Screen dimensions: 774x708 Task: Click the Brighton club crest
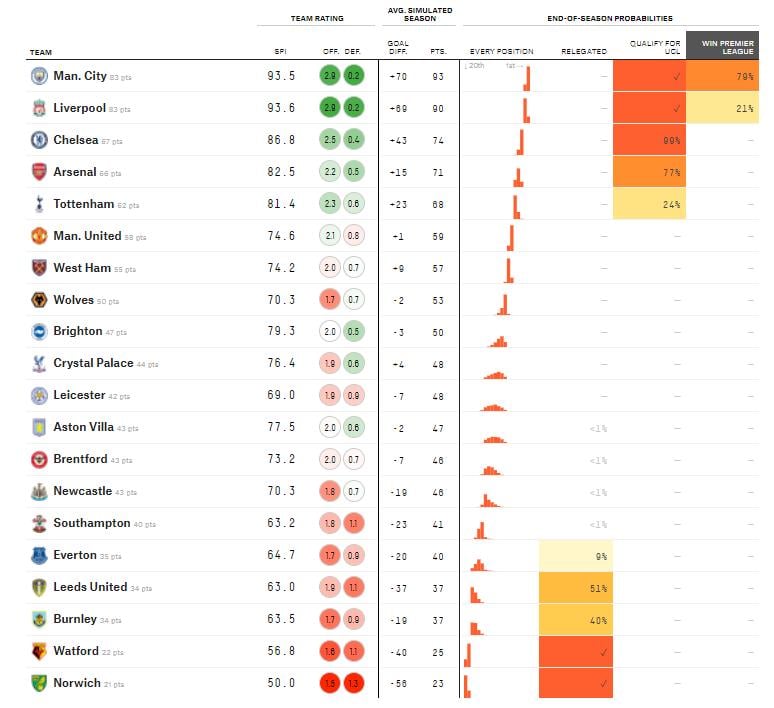[39, 332]
